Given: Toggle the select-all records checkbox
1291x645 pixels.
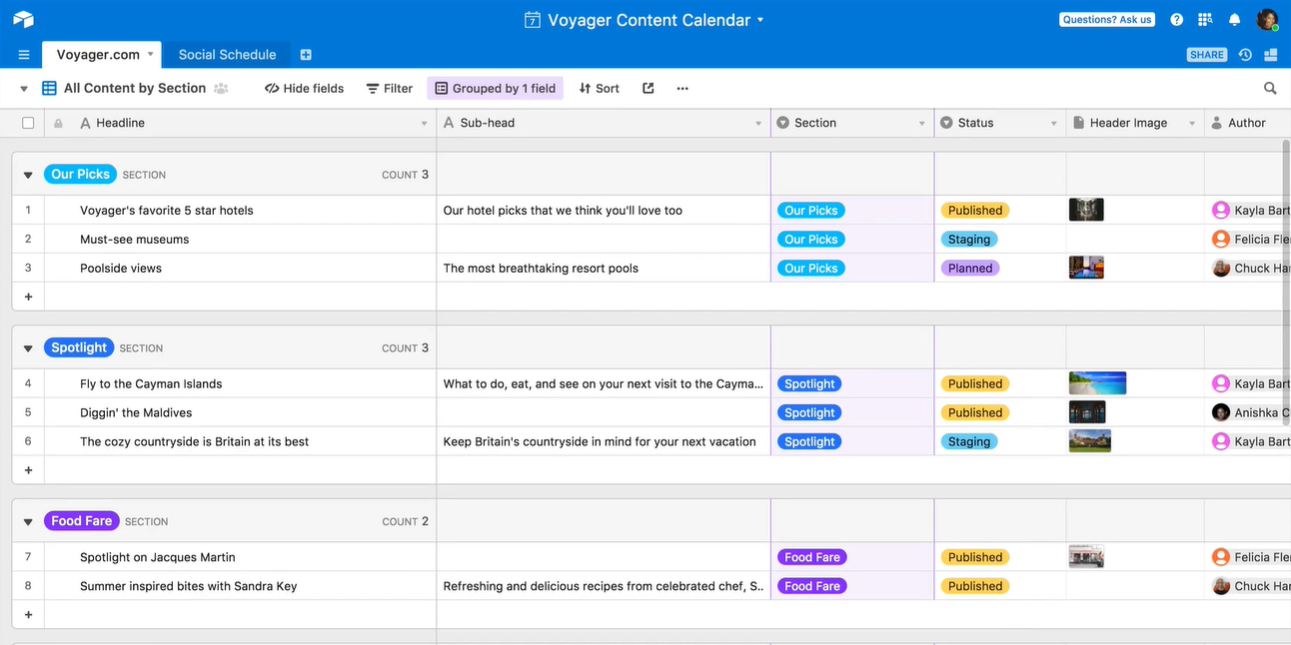Looking at the screenshot, I should (27, 122).
